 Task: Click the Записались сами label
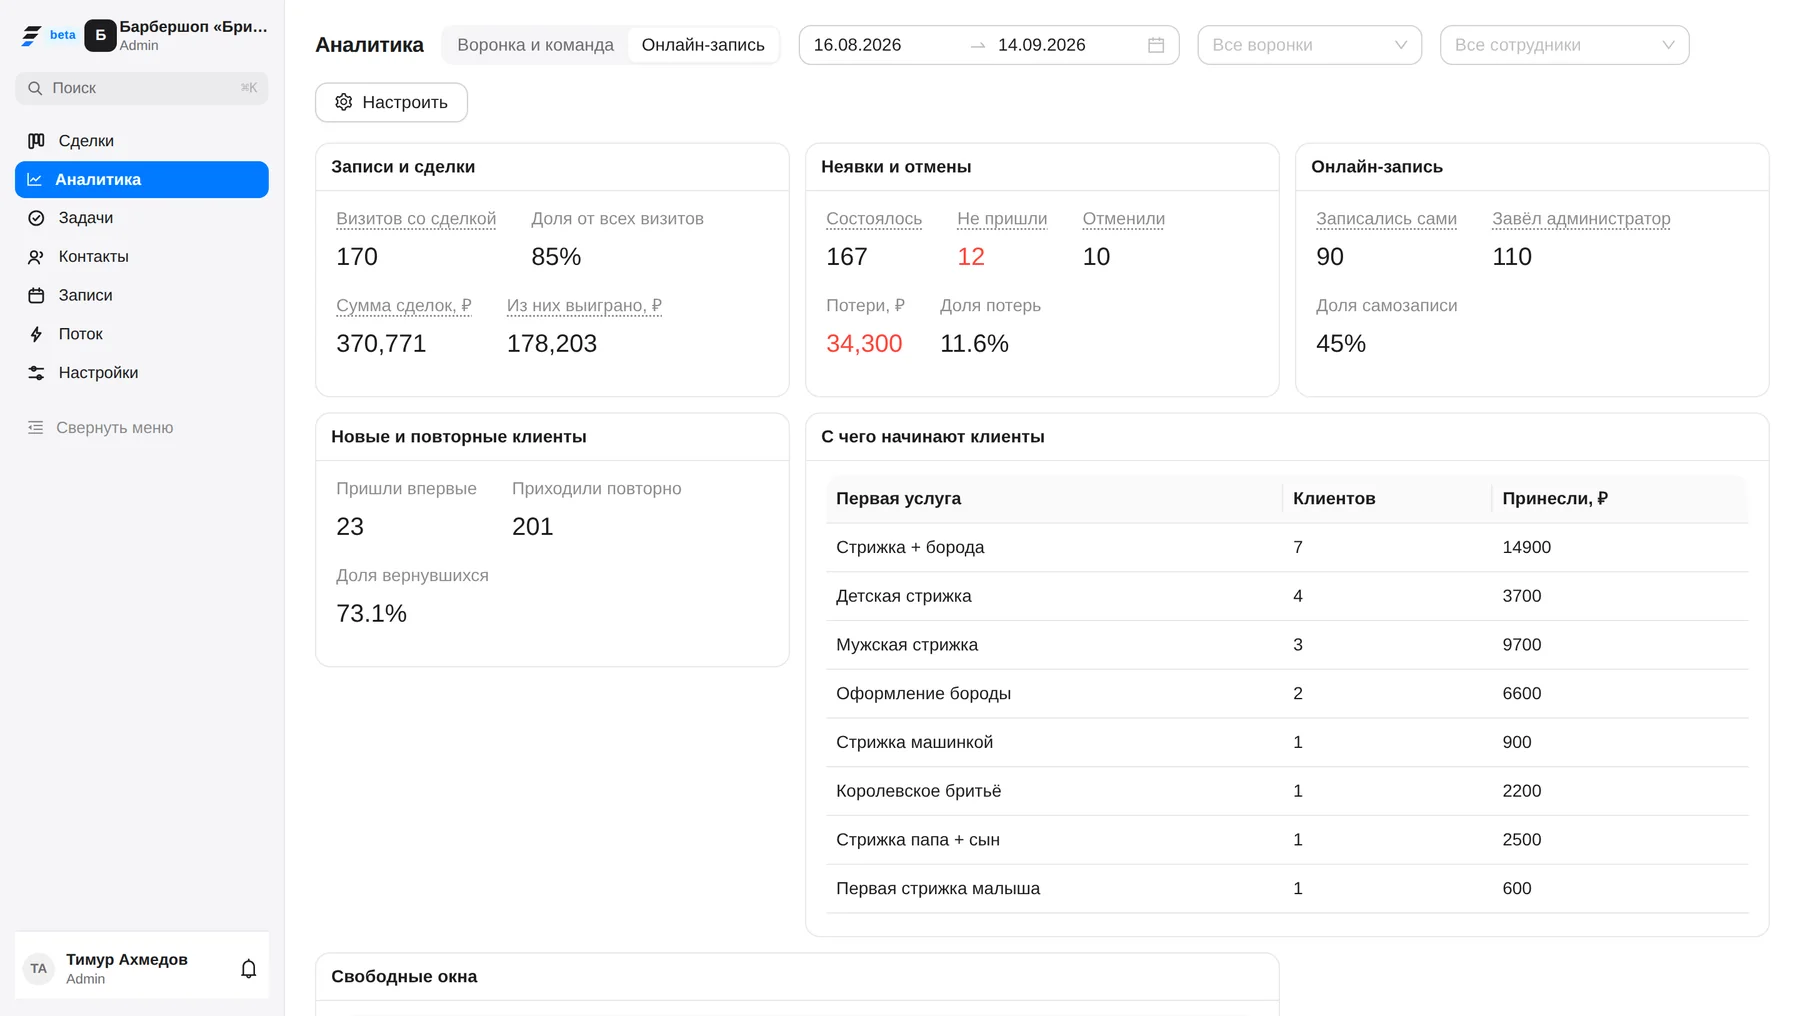[1386, 219]
